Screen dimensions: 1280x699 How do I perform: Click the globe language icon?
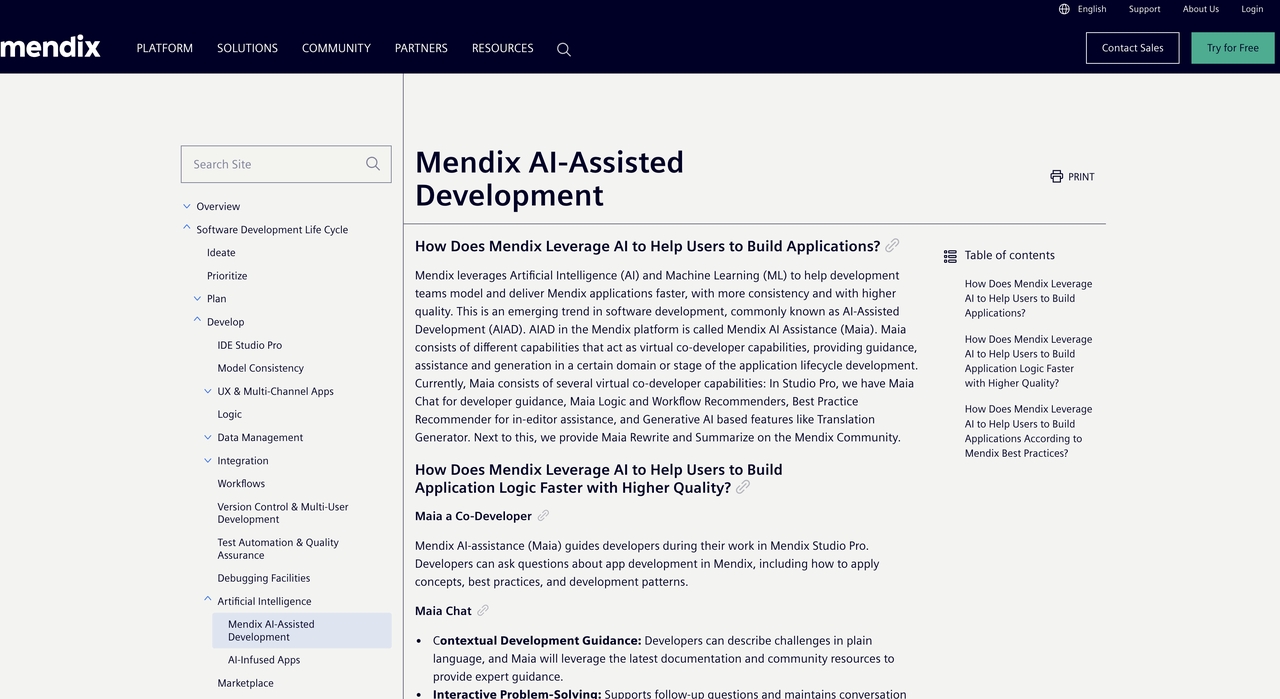click(1064, 9)
